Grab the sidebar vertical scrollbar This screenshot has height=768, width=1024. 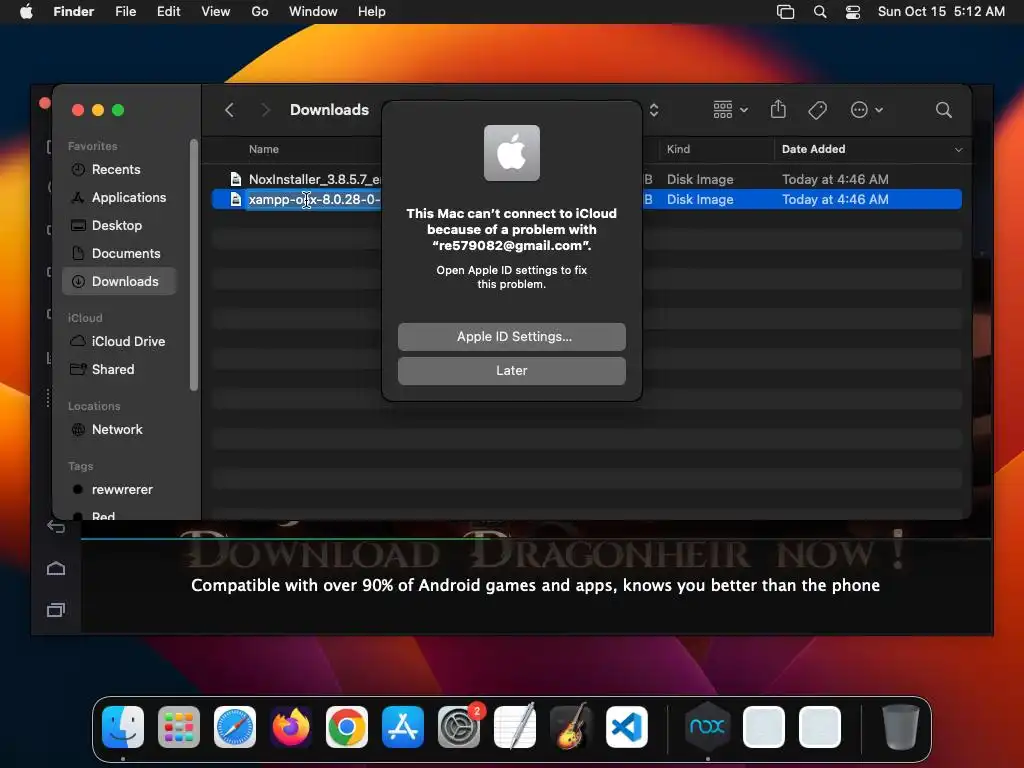point(193,264)
